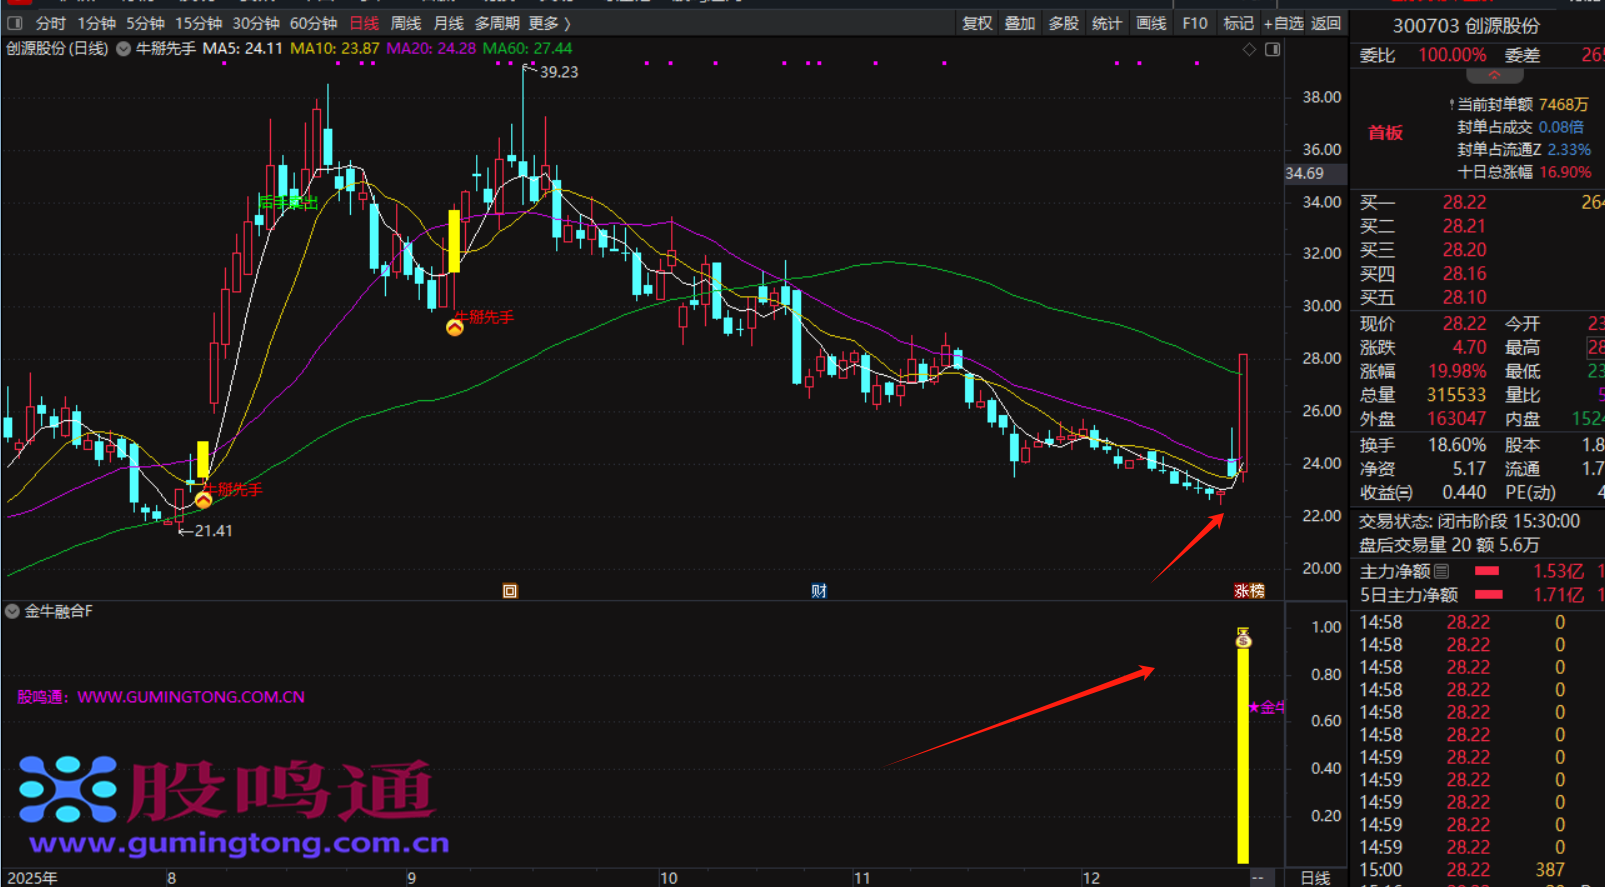Toggle the right panel layout icon
The width and height of the screenshot is (1605, 887).
coord(1272,49)
